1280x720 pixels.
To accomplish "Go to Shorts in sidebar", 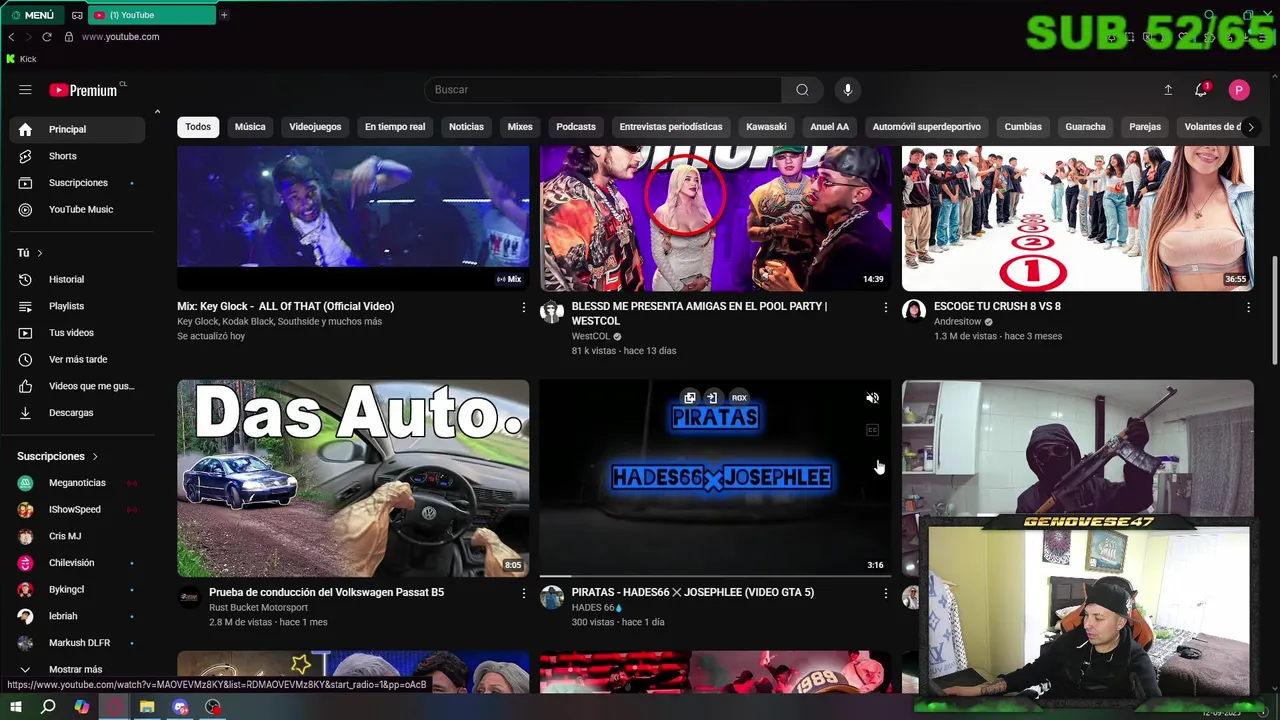I will [x=77, y=156].
